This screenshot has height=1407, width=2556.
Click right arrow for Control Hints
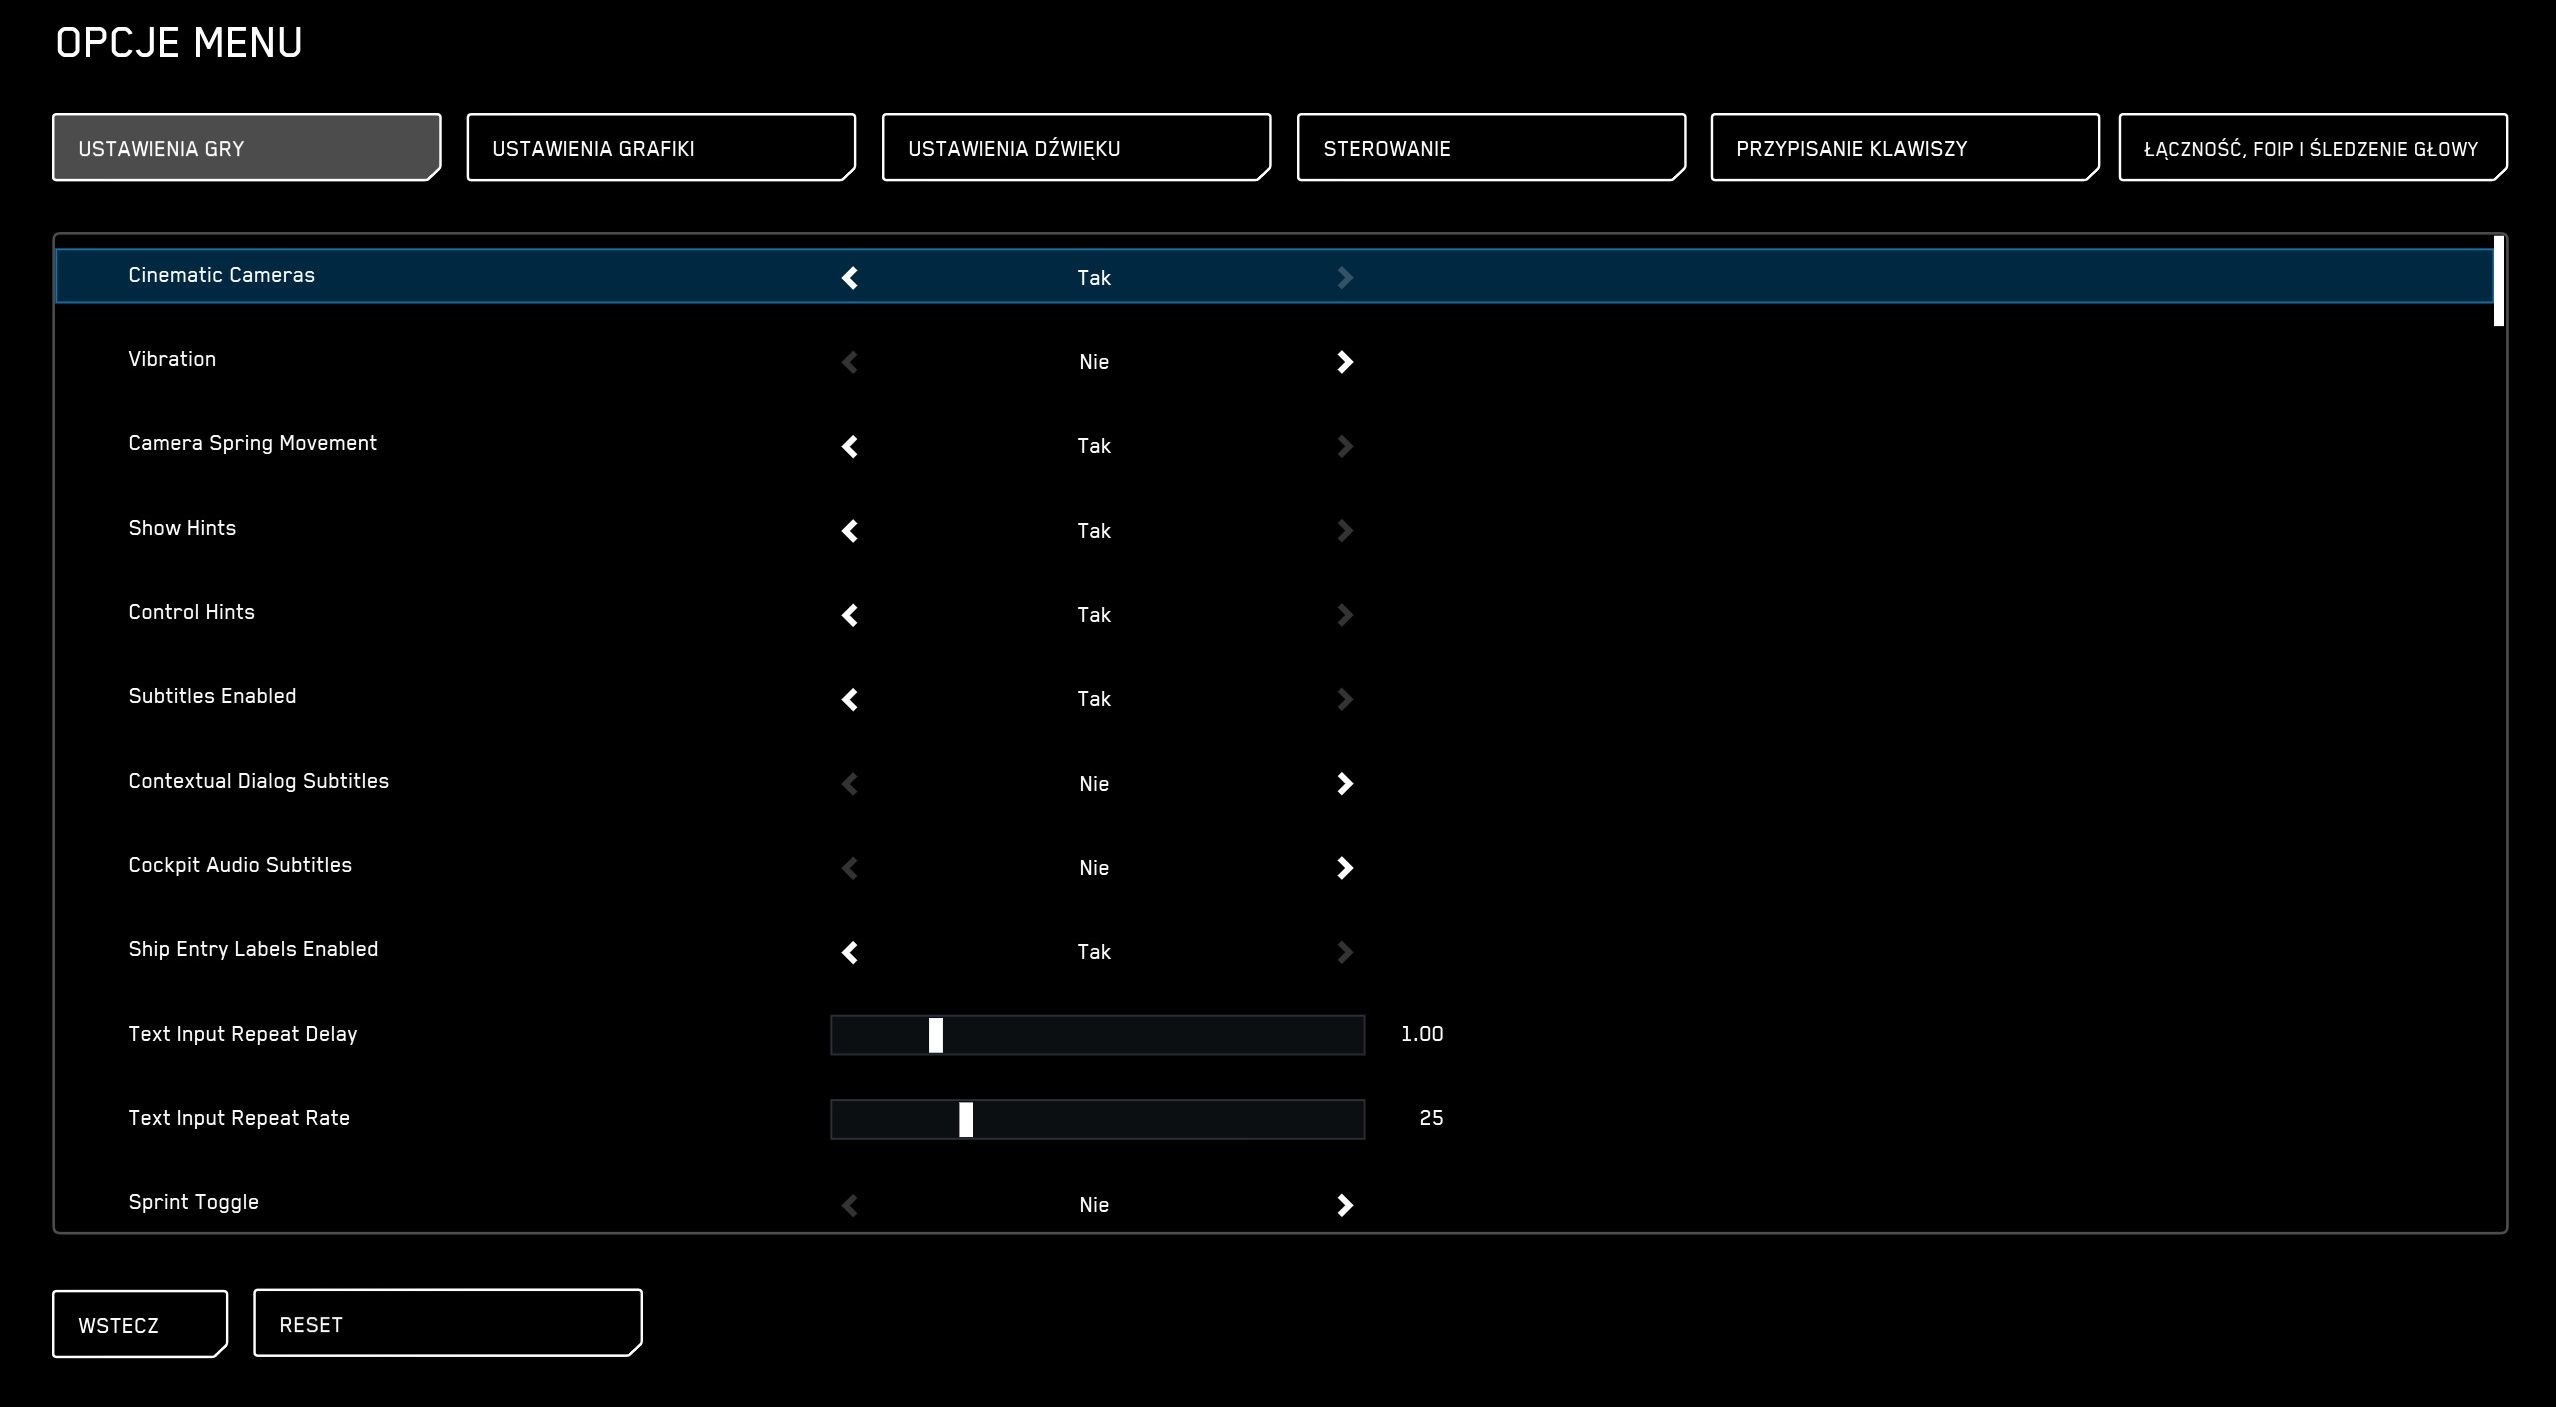coord(1345,615)
